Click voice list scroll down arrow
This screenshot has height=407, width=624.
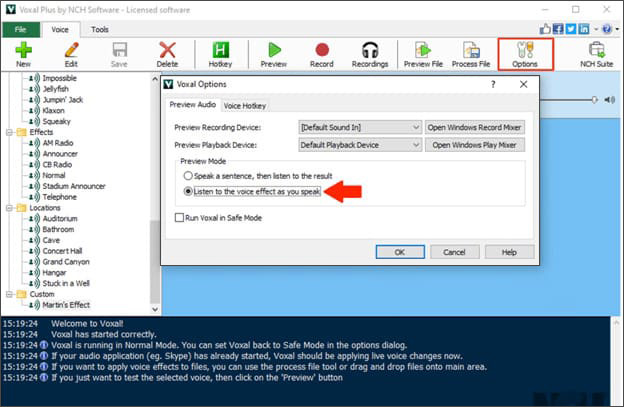coord(155,309)
